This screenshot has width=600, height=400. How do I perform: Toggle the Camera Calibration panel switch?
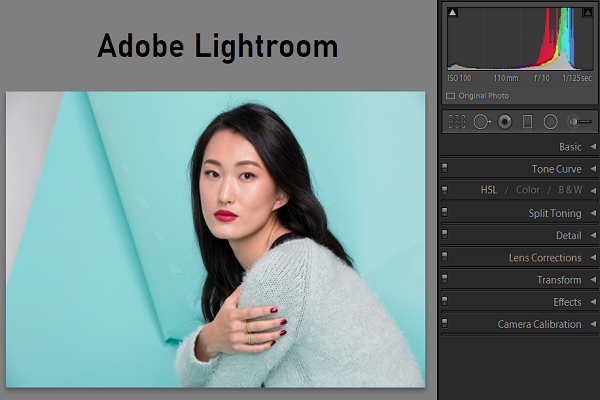click(445, 323)
